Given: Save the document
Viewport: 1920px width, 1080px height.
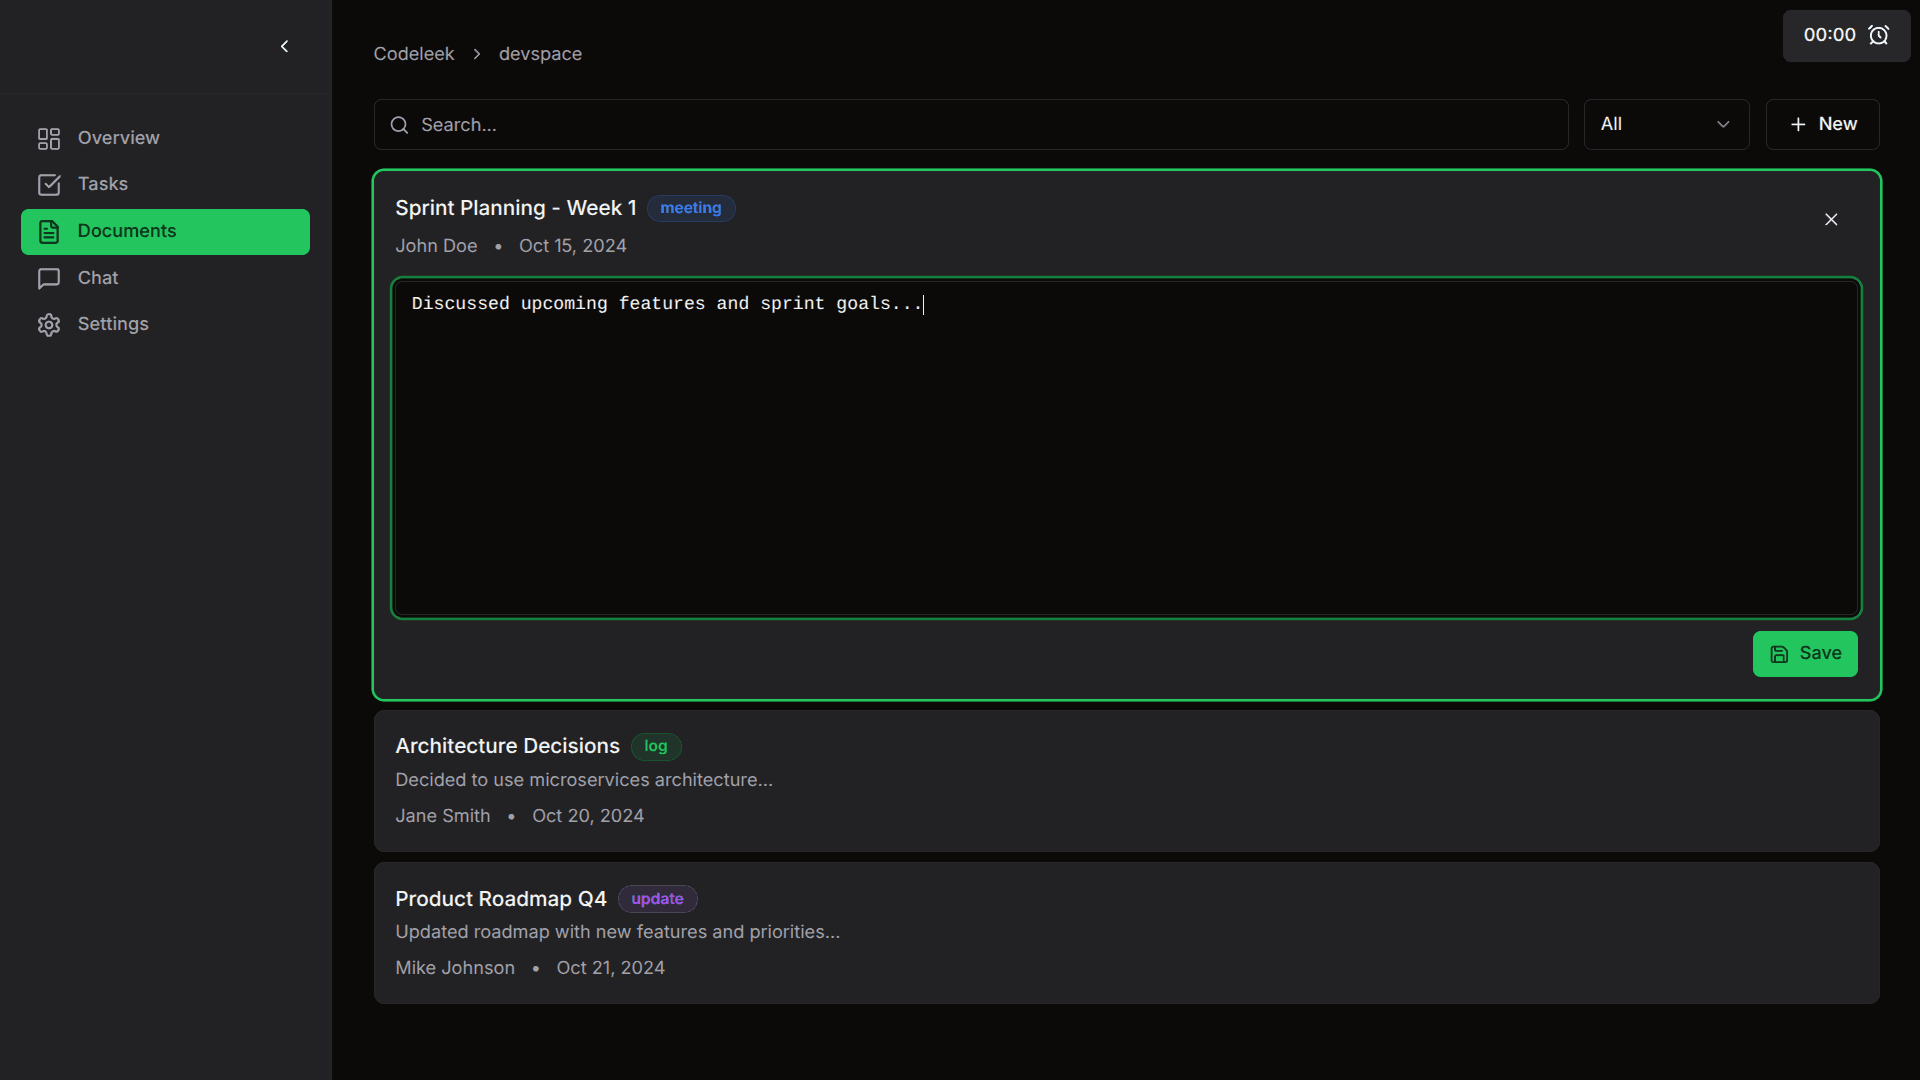Looking at the screenshot, I should click(1805, 654).
